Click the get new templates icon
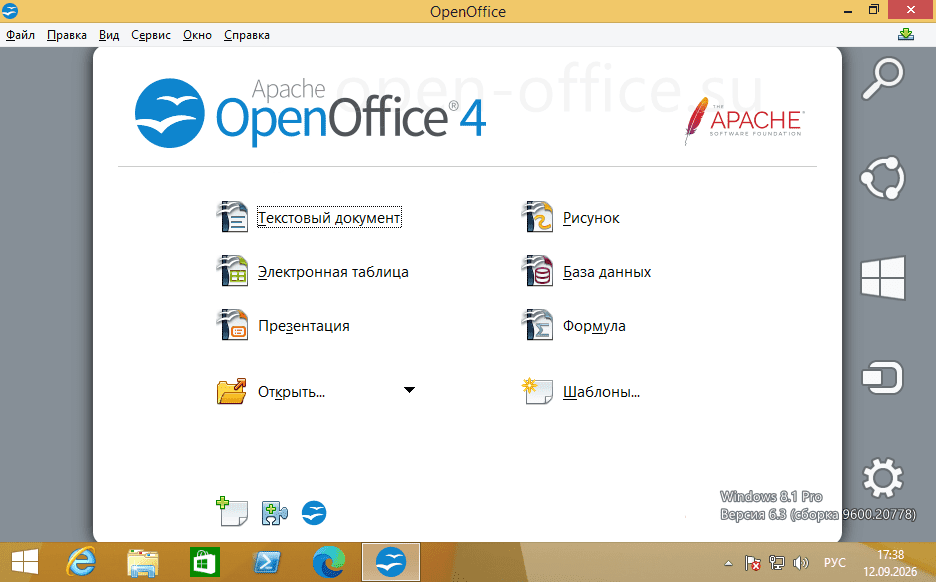 (x=232, y=512)
